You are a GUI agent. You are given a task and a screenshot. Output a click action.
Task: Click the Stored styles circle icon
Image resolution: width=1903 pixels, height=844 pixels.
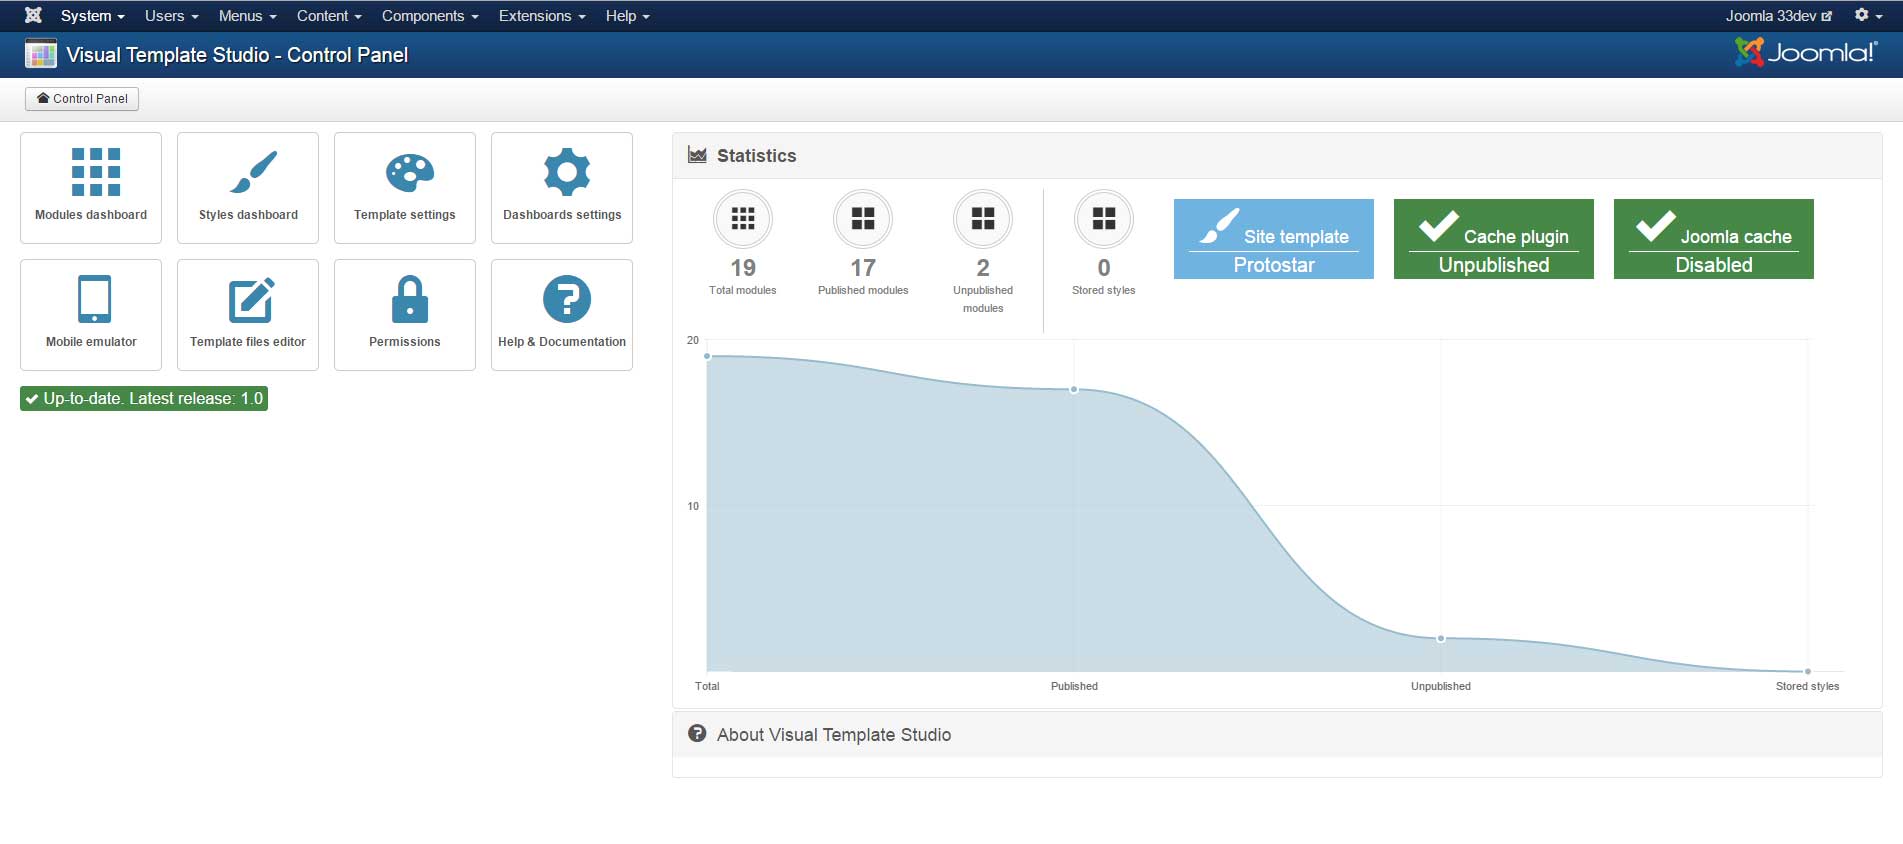coord(1104,219)
